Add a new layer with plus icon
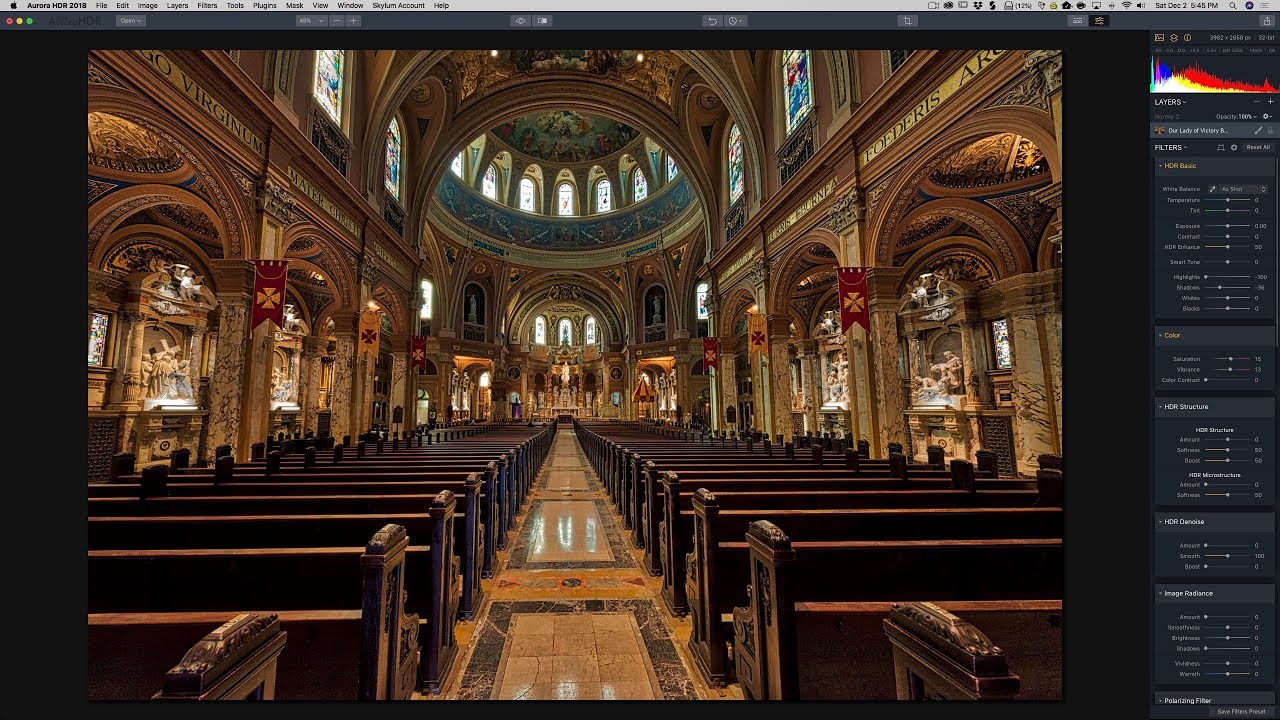1280x720 pixels. click(x=1271, y=102)
